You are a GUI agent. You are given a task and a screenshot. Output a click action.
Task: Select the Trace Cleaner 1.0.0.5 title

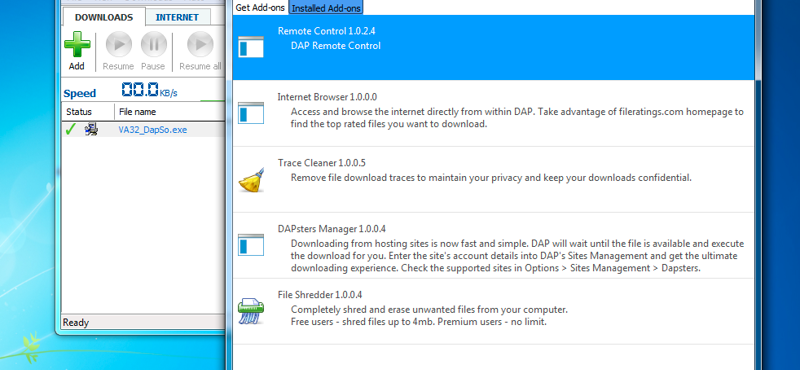321,163
